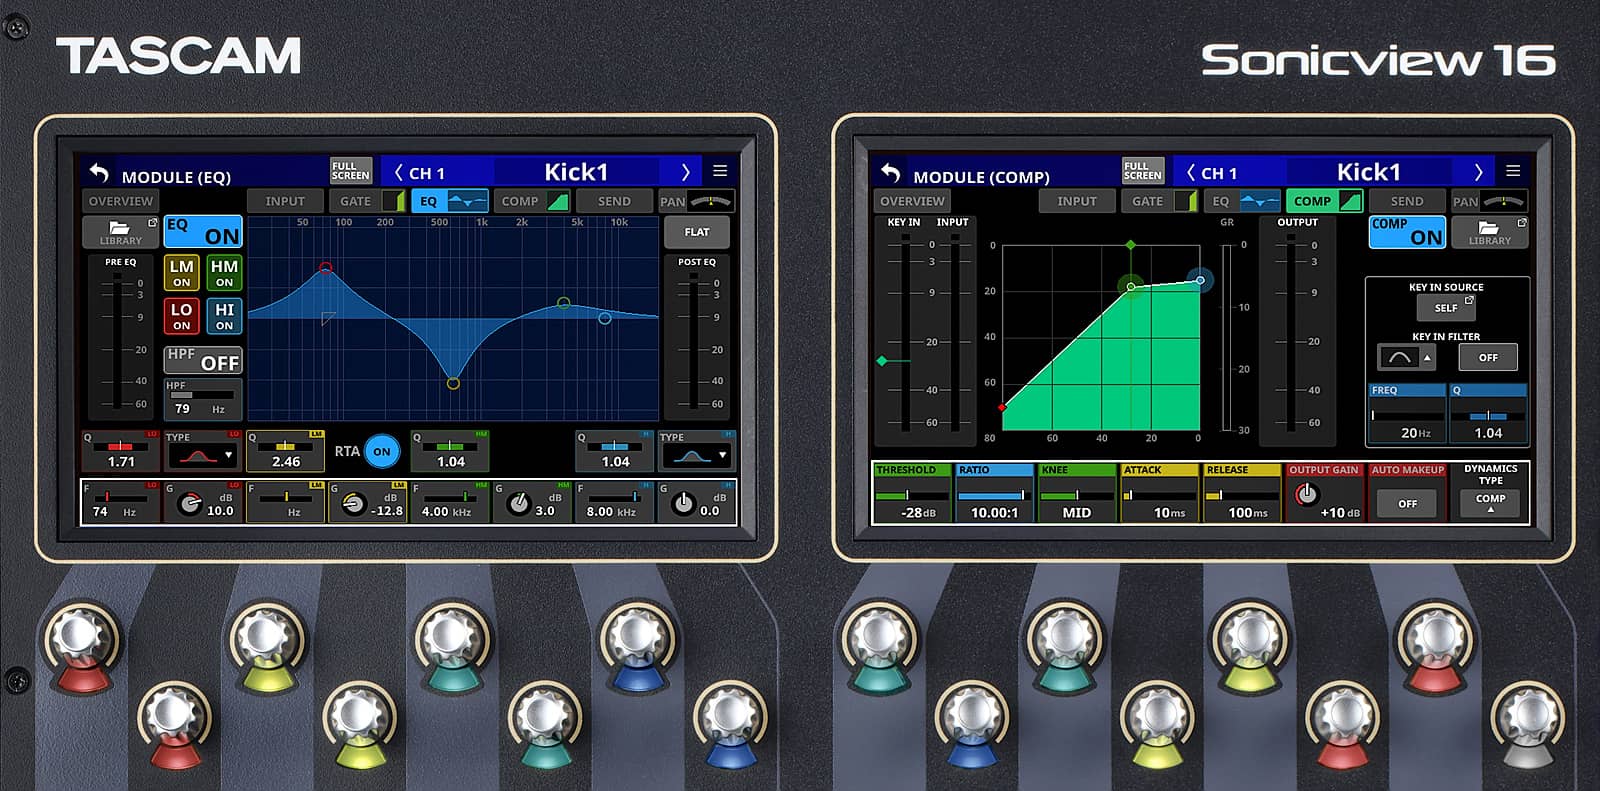The image size is (1600, 791).
Task: Go to previous channel on the COMP screen
Action: [x=1190, y=172]
